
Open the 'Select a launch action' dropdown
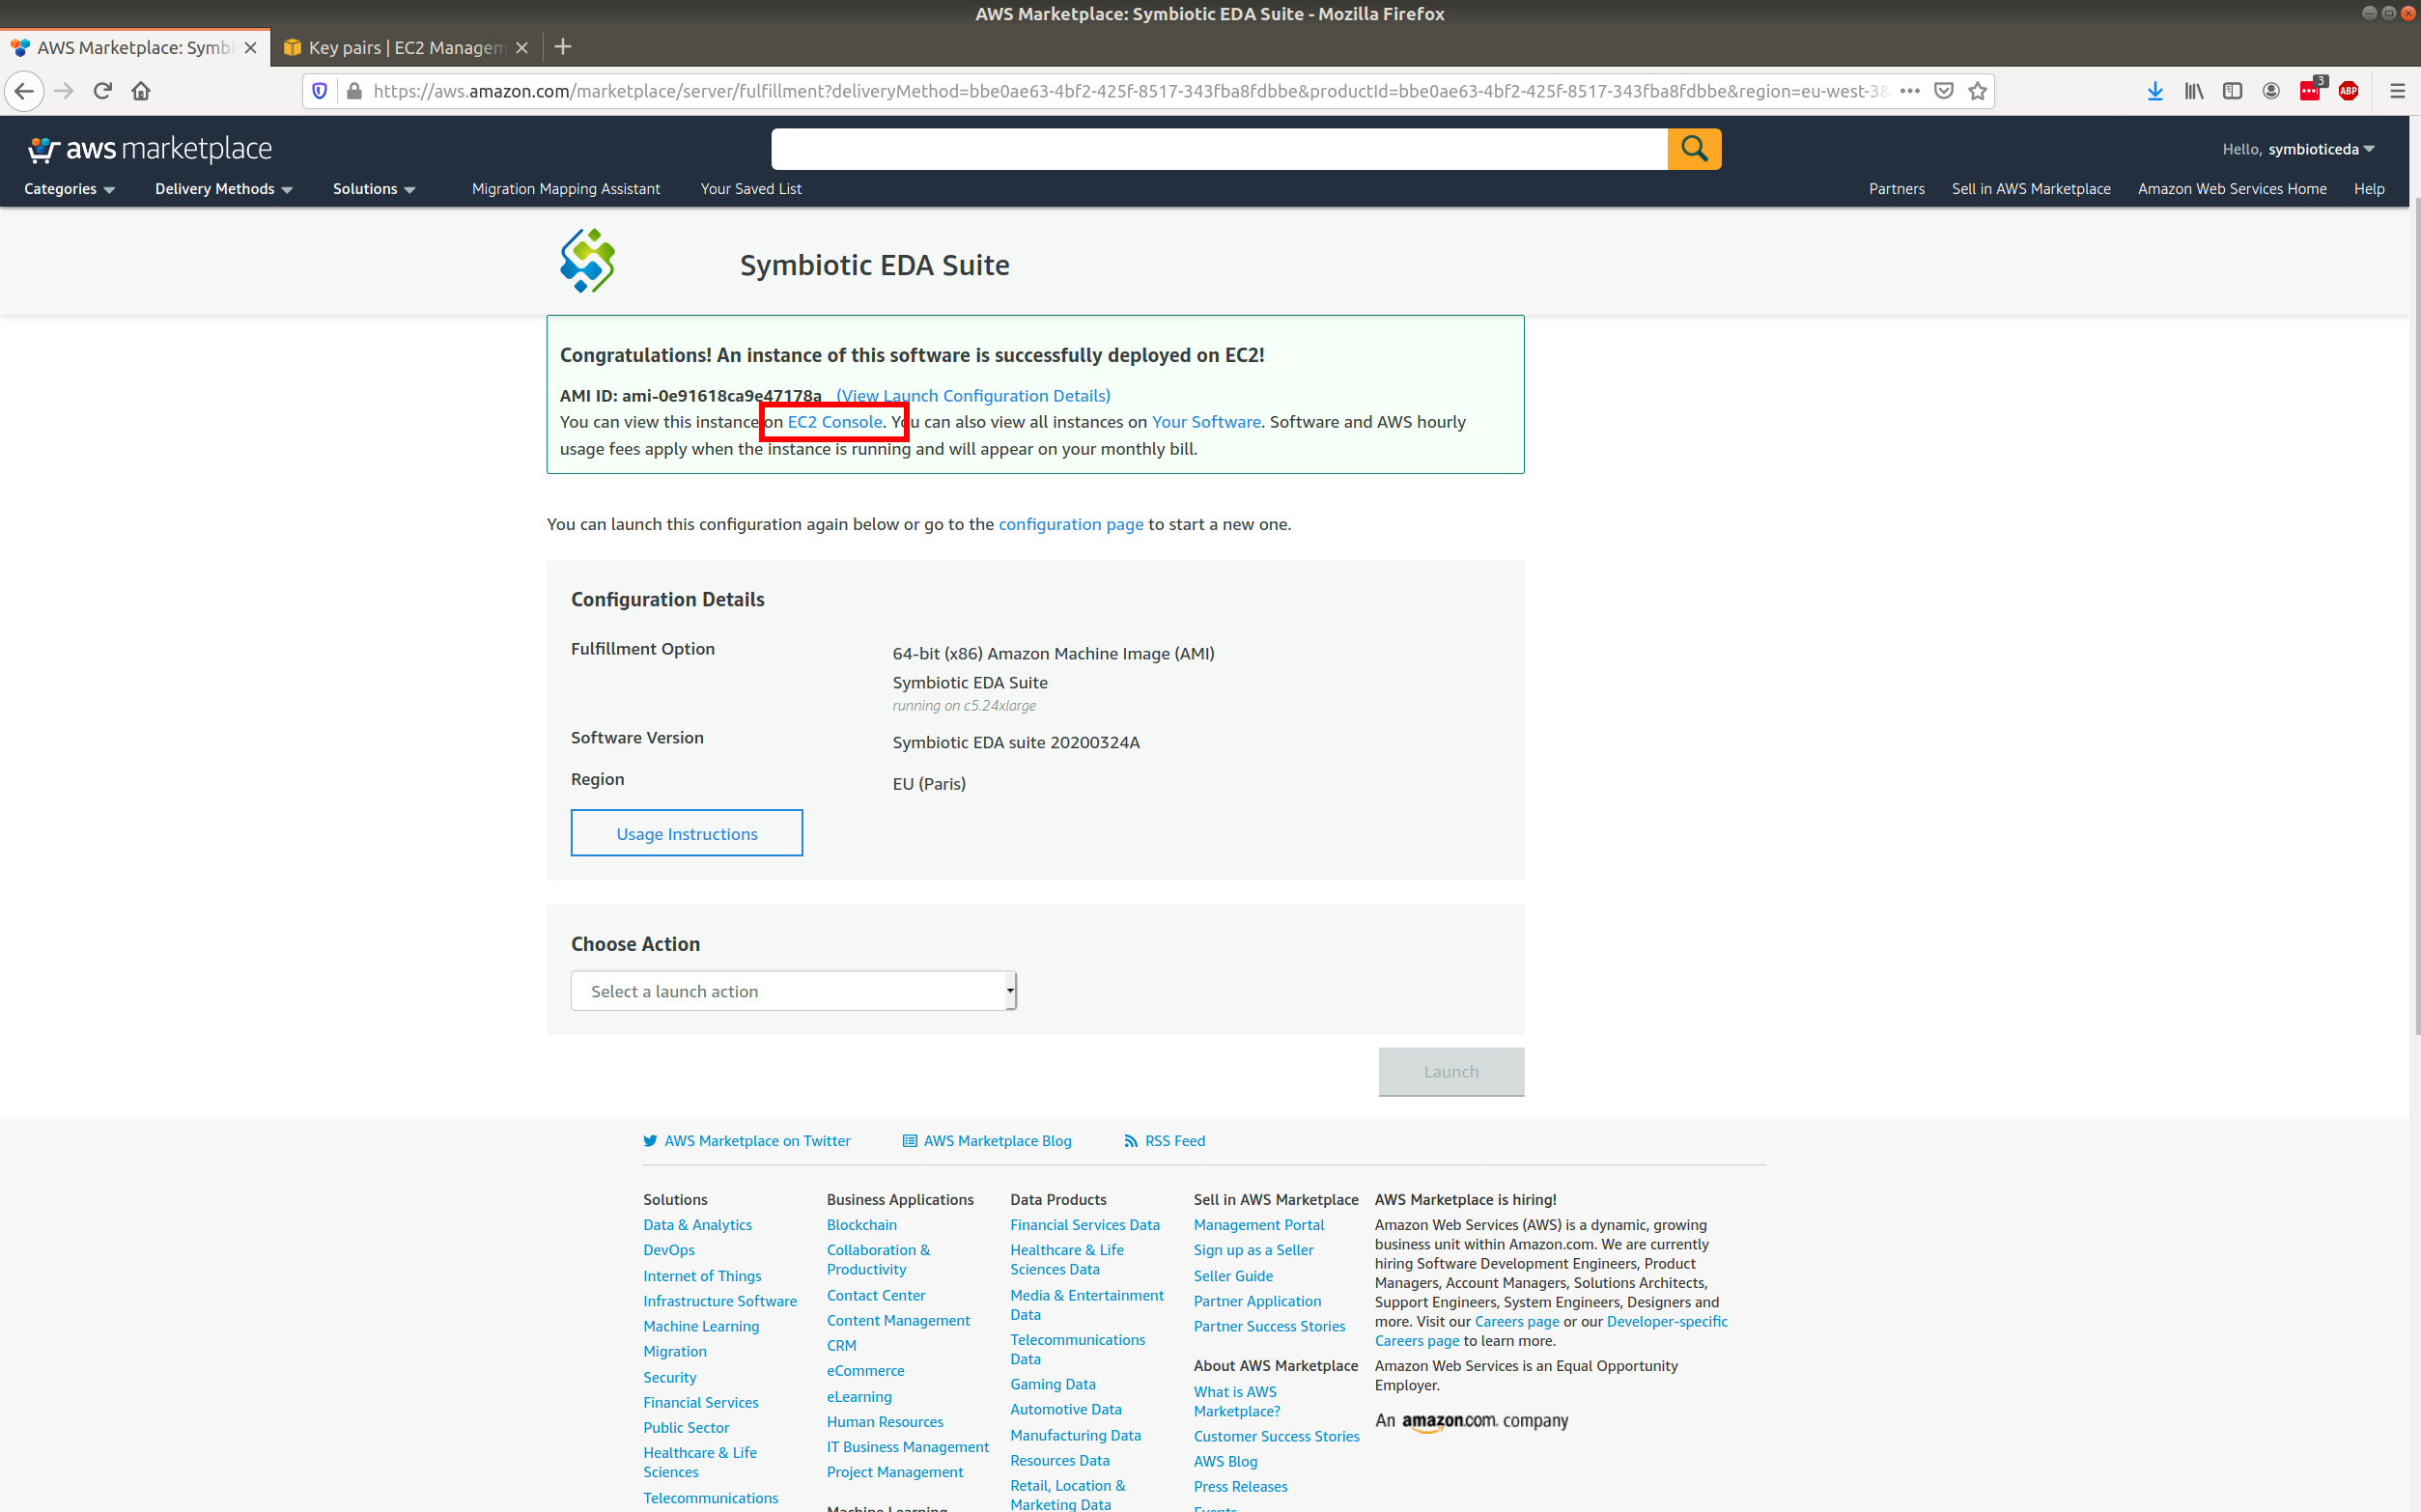click(x=794, y=991)
